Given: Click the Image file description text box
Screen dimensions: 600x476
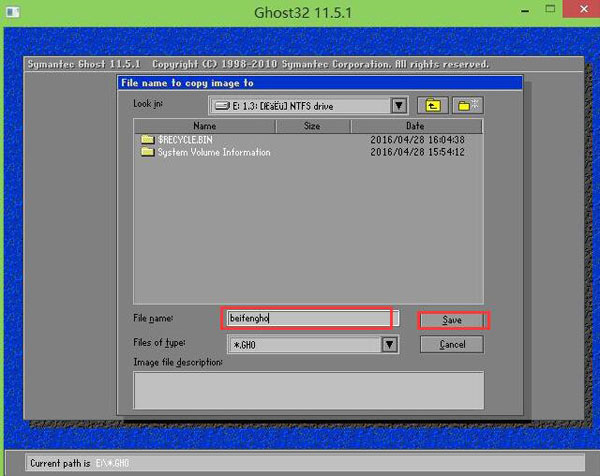Looking at the screenshot, I should coord(308,390).
